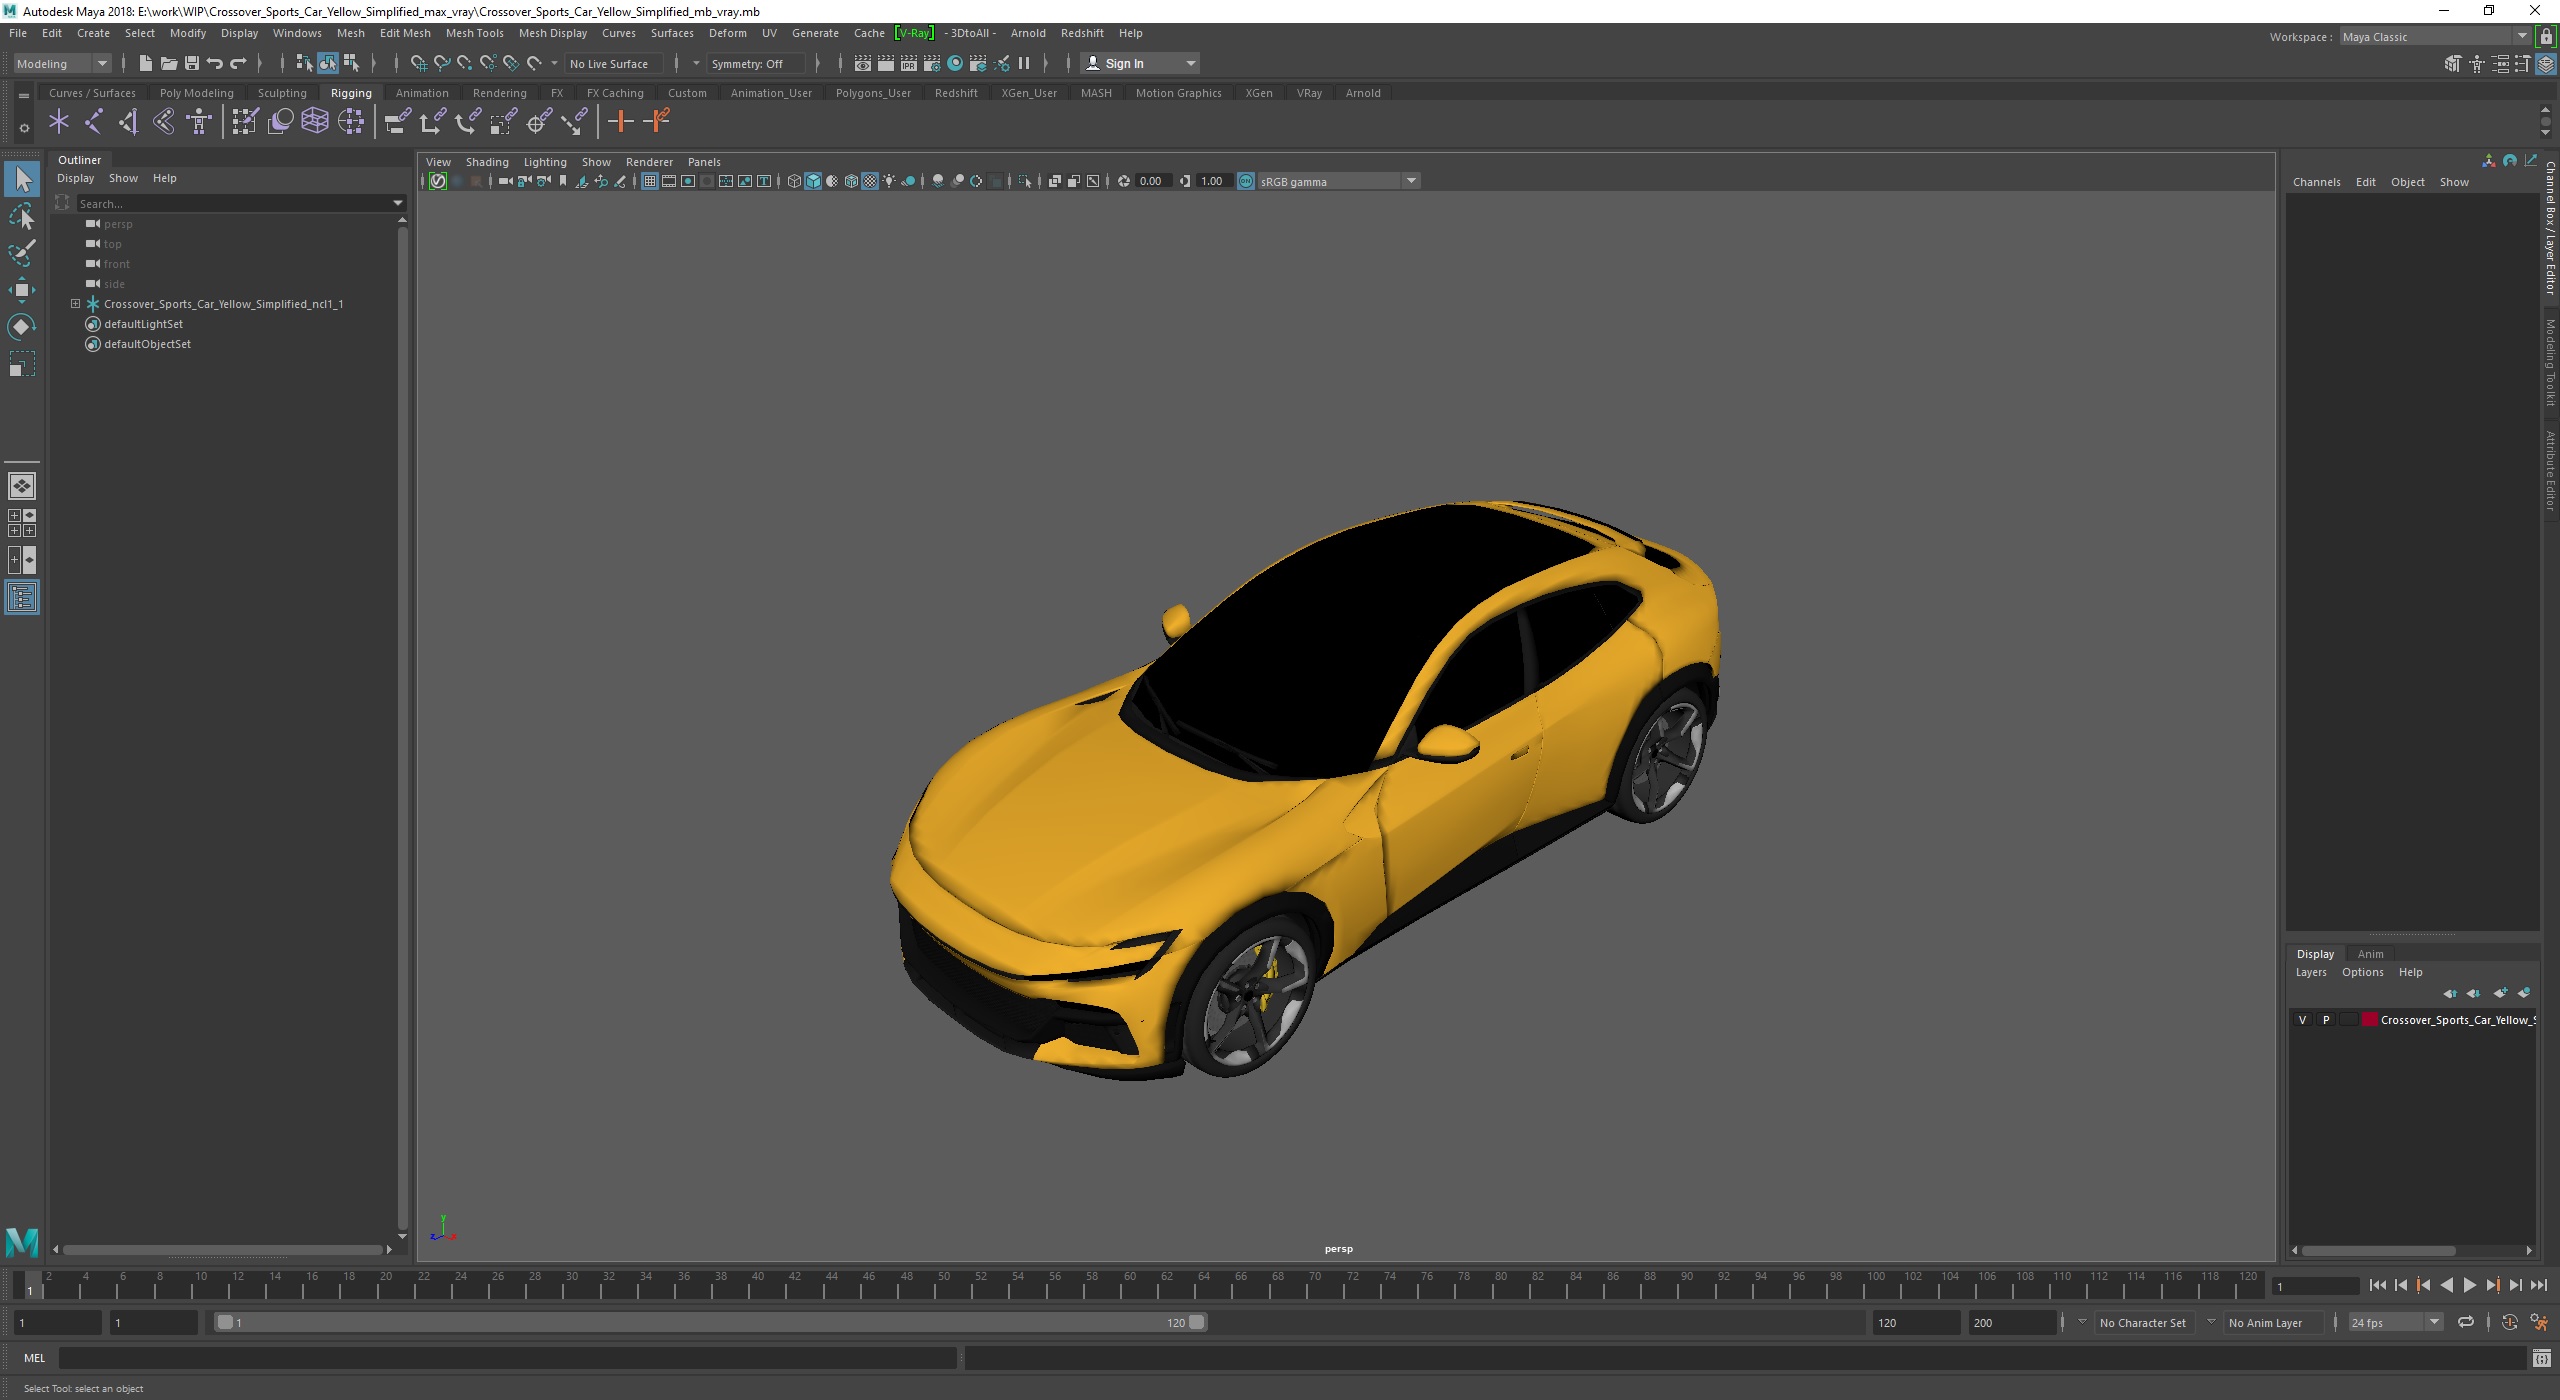Open the Deform menu
This screenshot has height=1400, width=2560.
(x=727, y=33)
